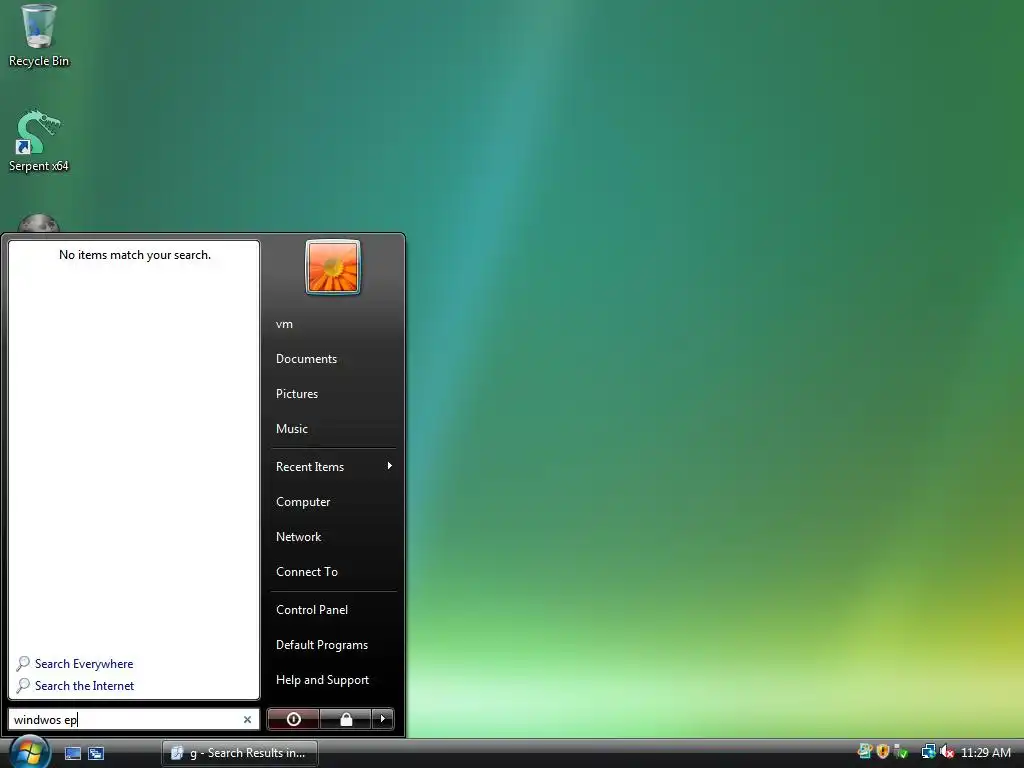Open the shutdown options arrow menu
Image resolution: width=1024 pixels, height=768 pixels.
click(383, 719)
